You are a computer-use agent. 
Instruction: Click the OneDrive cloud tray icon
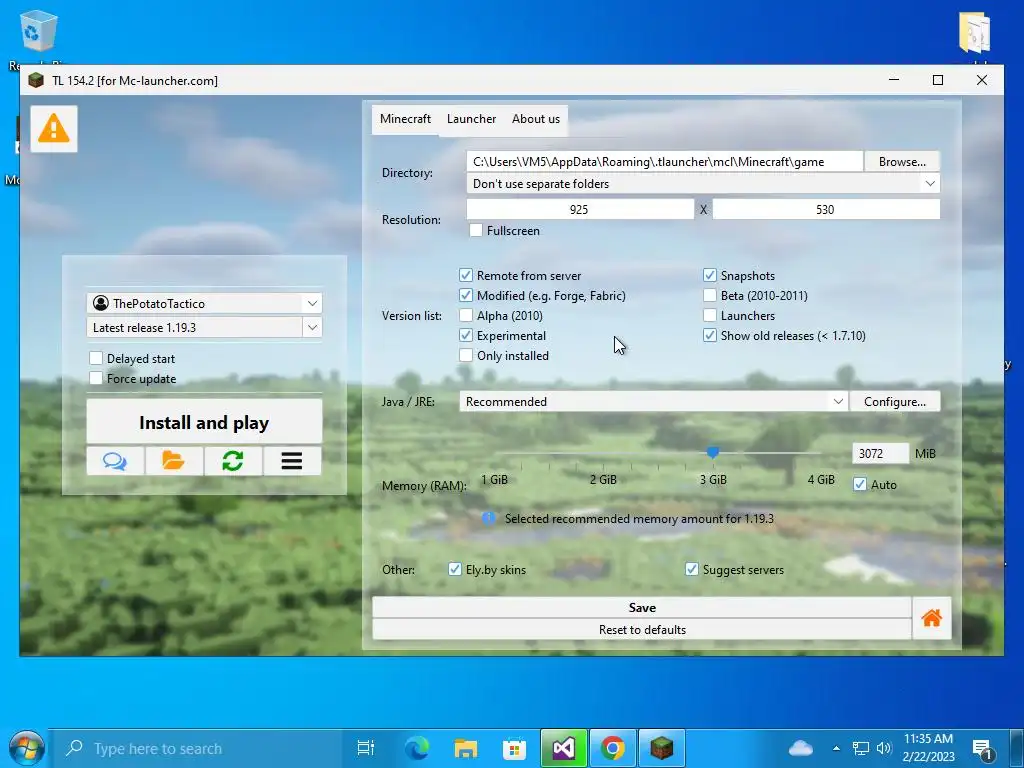pyautogui.click(x=801, y=748)
